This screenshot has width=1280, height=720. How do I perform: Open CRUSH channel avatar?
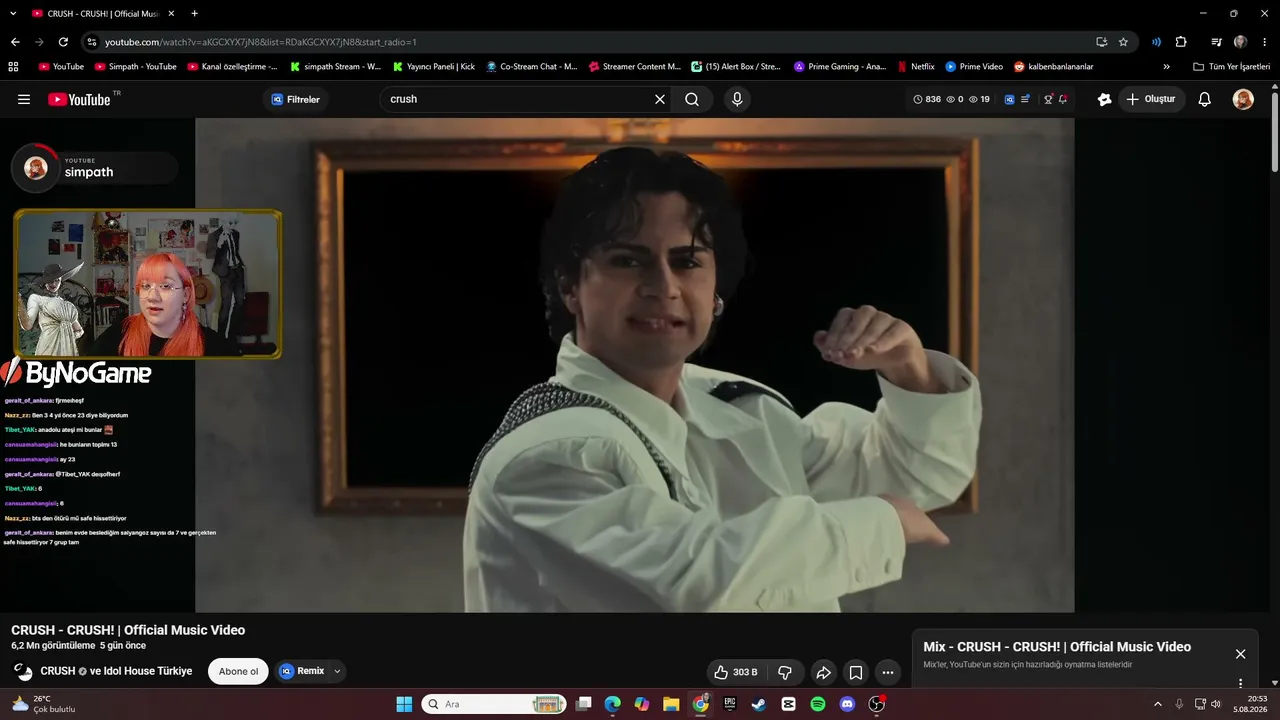click(22, 671)
